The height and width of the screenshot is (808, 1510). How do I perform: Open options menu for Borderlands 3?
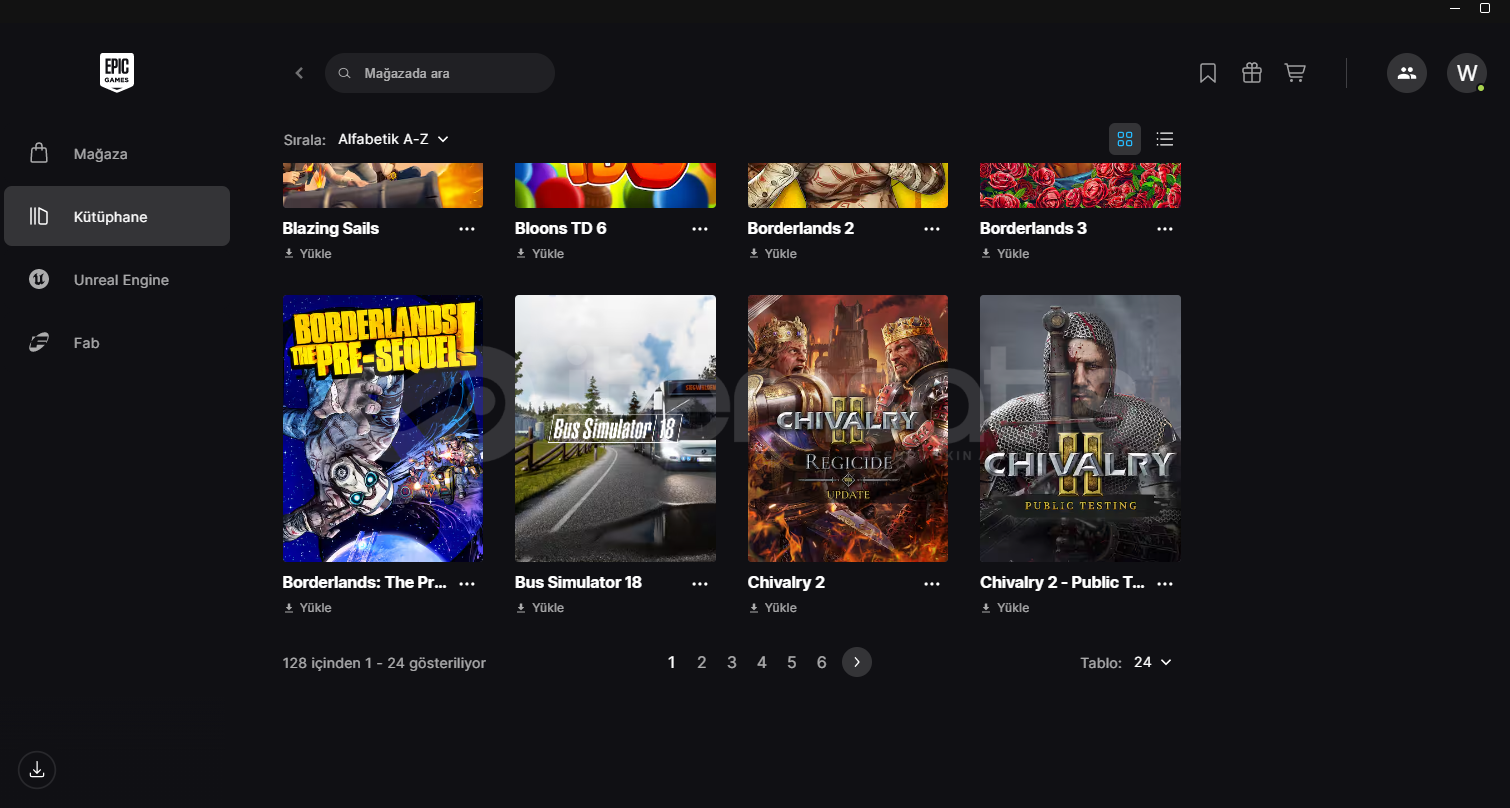(1165, 229)
